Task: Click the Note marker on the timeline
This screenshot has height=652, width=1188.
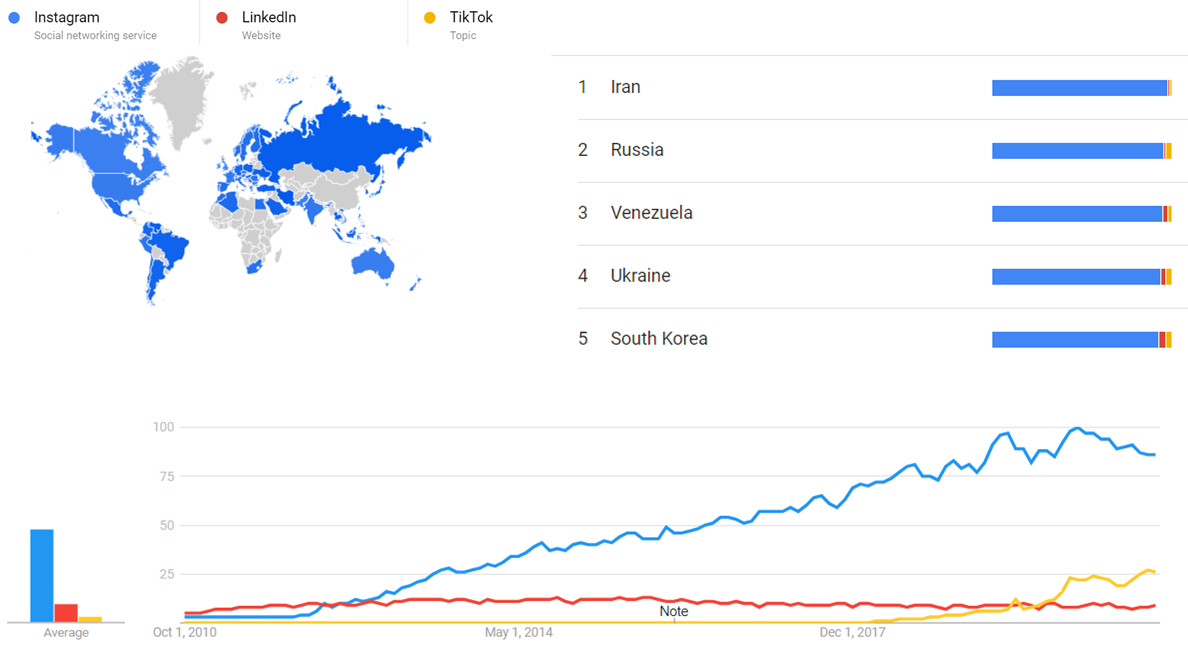Action: 674,611
